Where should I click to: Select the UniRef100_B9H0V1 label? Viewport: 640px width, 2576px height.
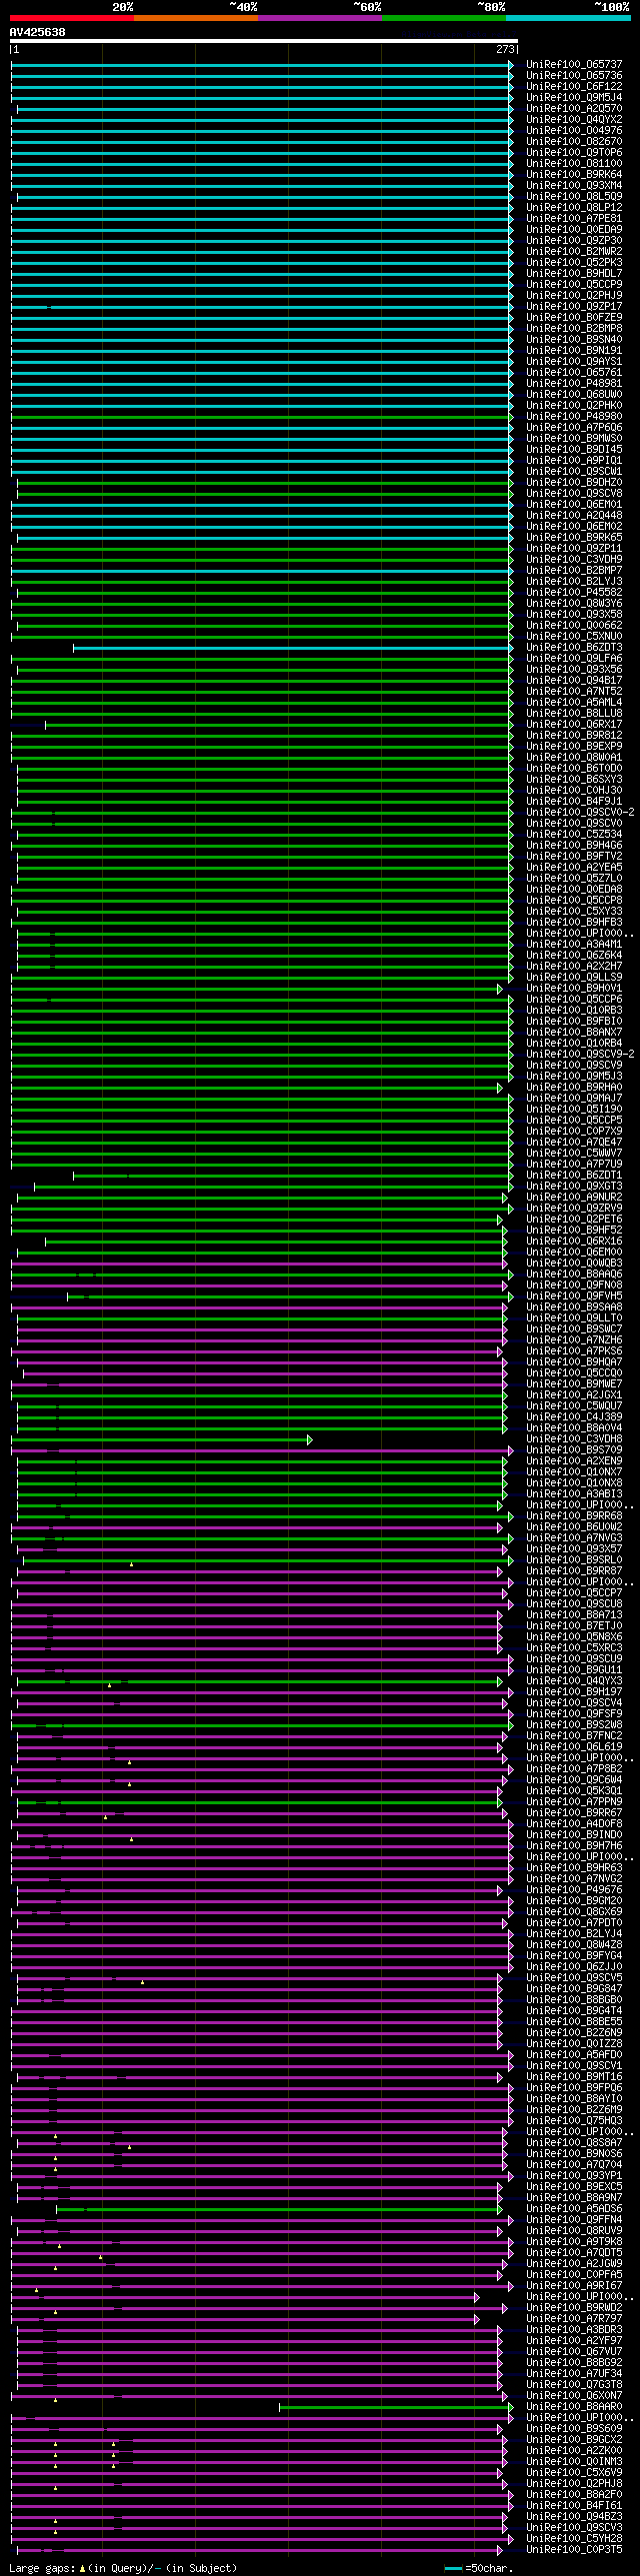(574, 989)
